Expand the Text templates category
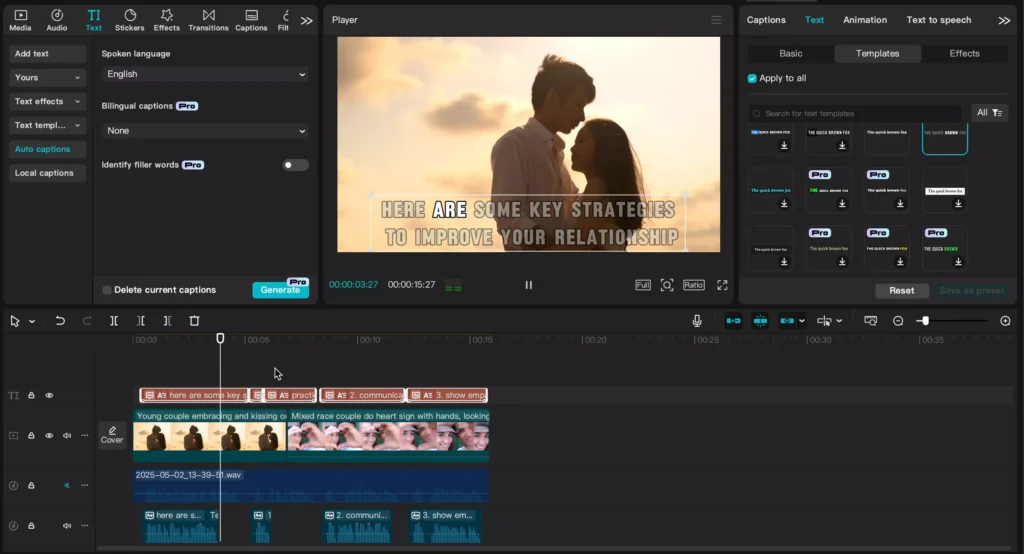The height and width of the screenshot is (554, 1024). point(47,125)
